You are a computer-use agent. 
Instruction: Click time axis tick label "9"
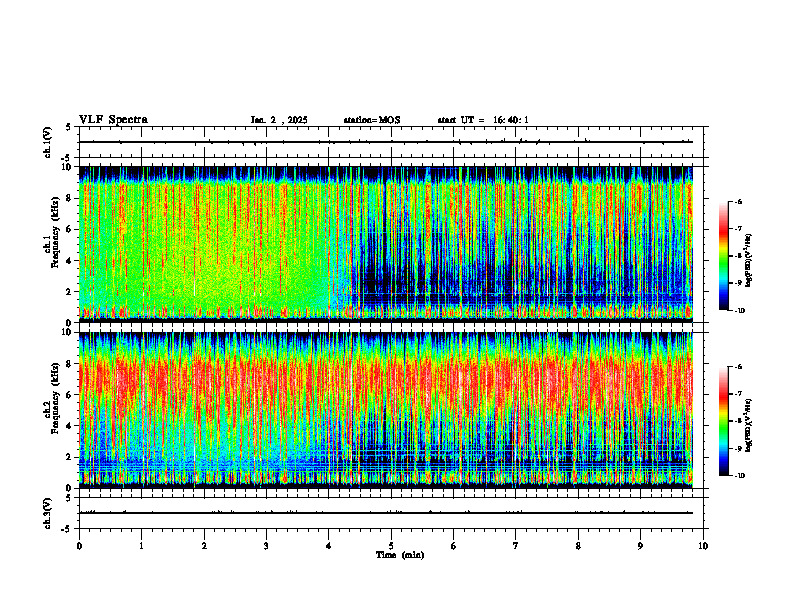[x=640, y=546]
